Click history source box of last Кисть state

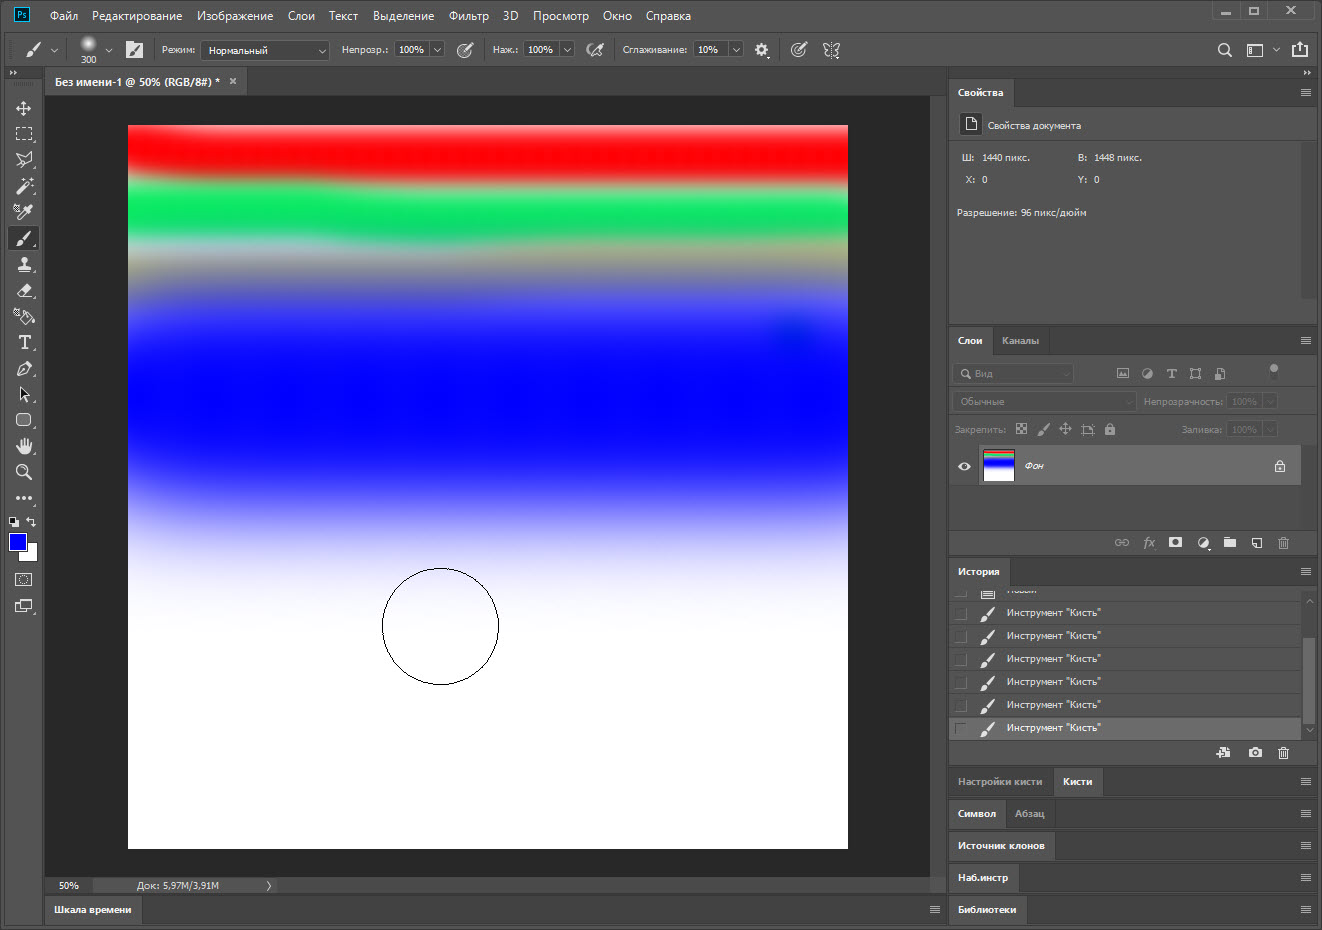(x=961, y=728)
